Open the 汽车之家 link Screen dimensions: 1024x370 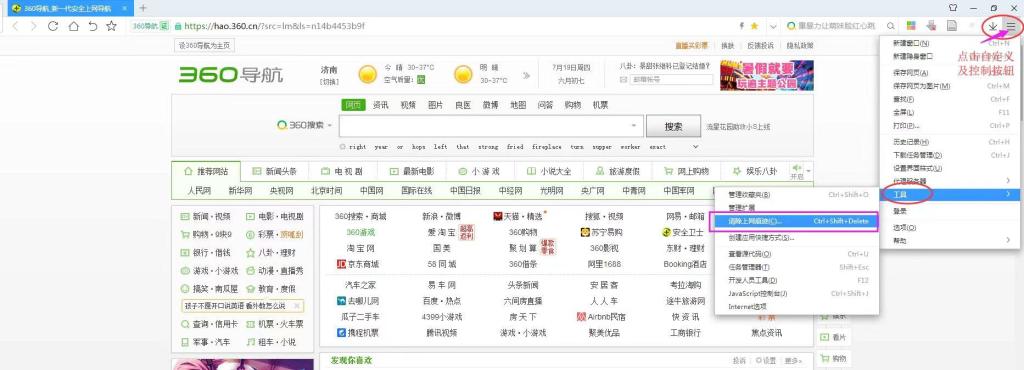click(x=361, y=285)
